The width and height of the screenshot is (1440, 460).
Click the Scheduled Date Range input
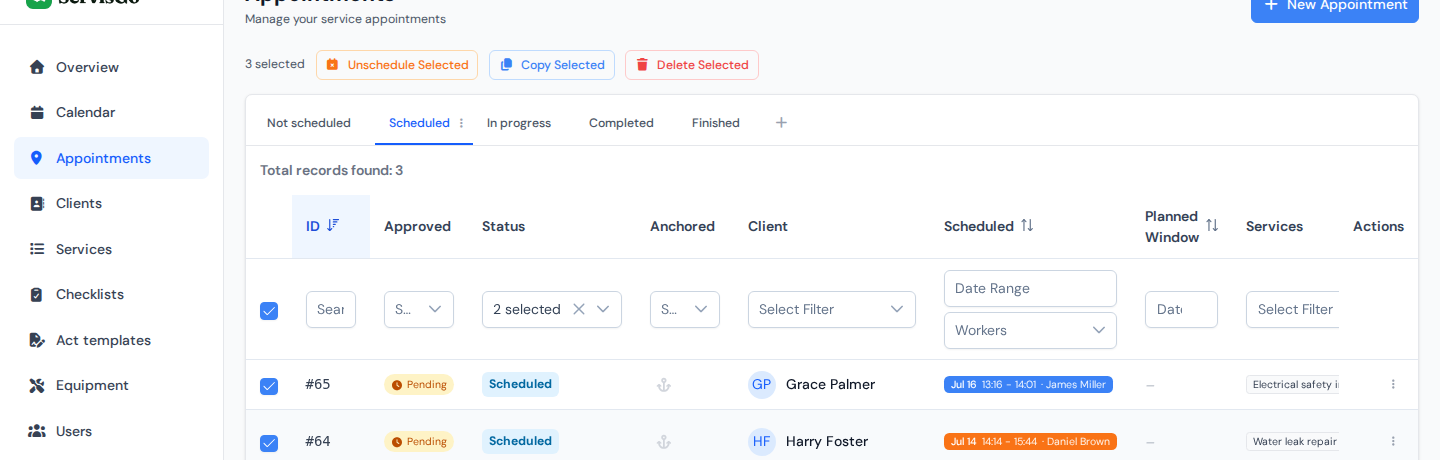pos(1030,288)
